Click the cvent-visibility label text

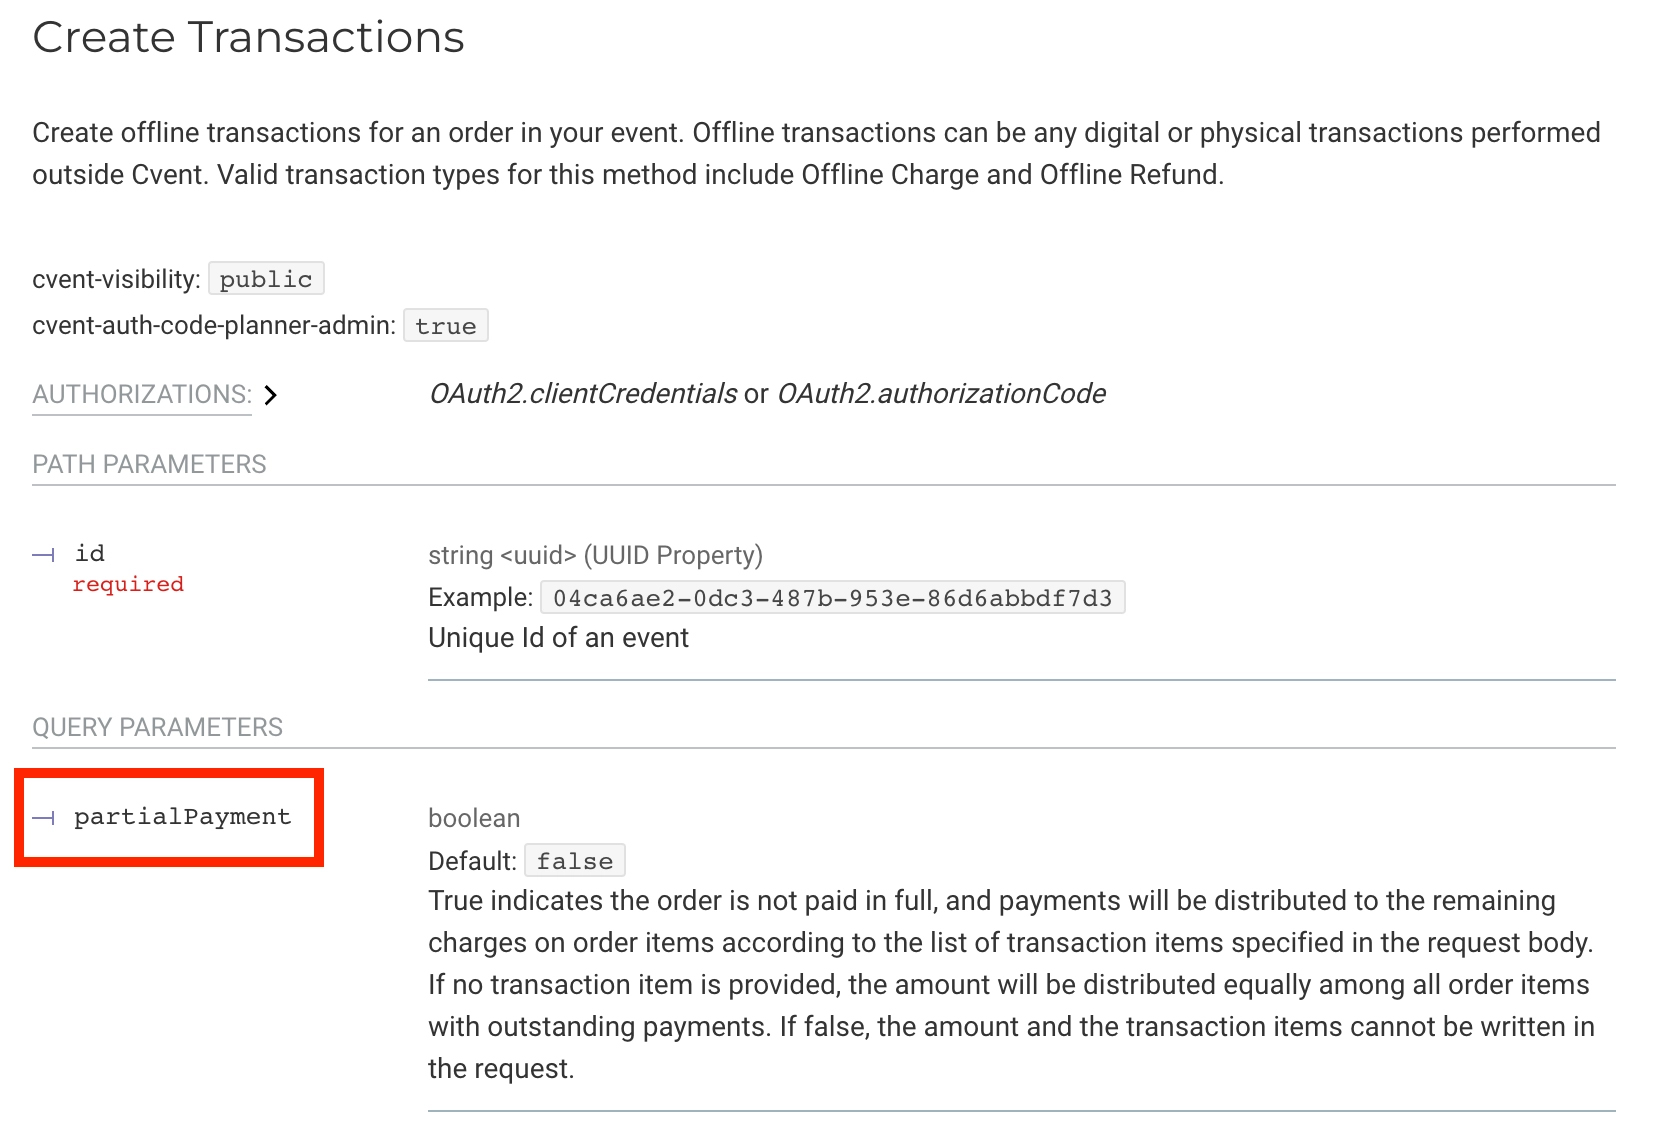point(116,279)
